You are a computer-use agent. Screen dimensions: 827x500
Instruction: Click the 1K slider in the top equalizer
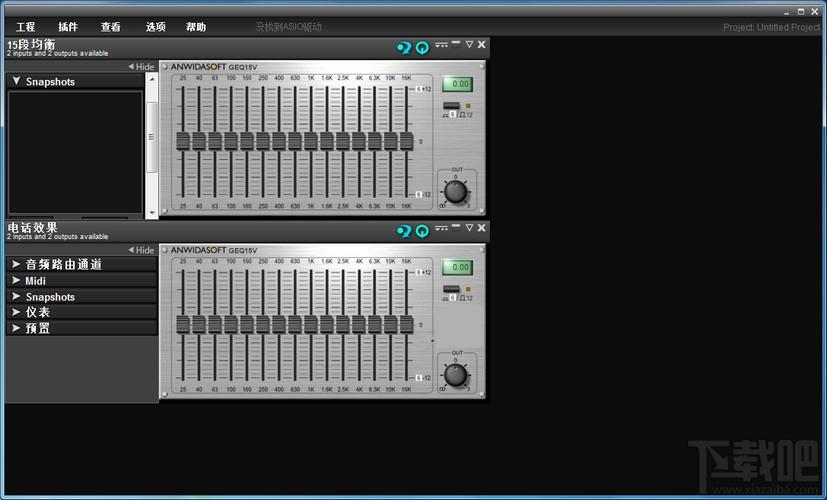[311, 140]
